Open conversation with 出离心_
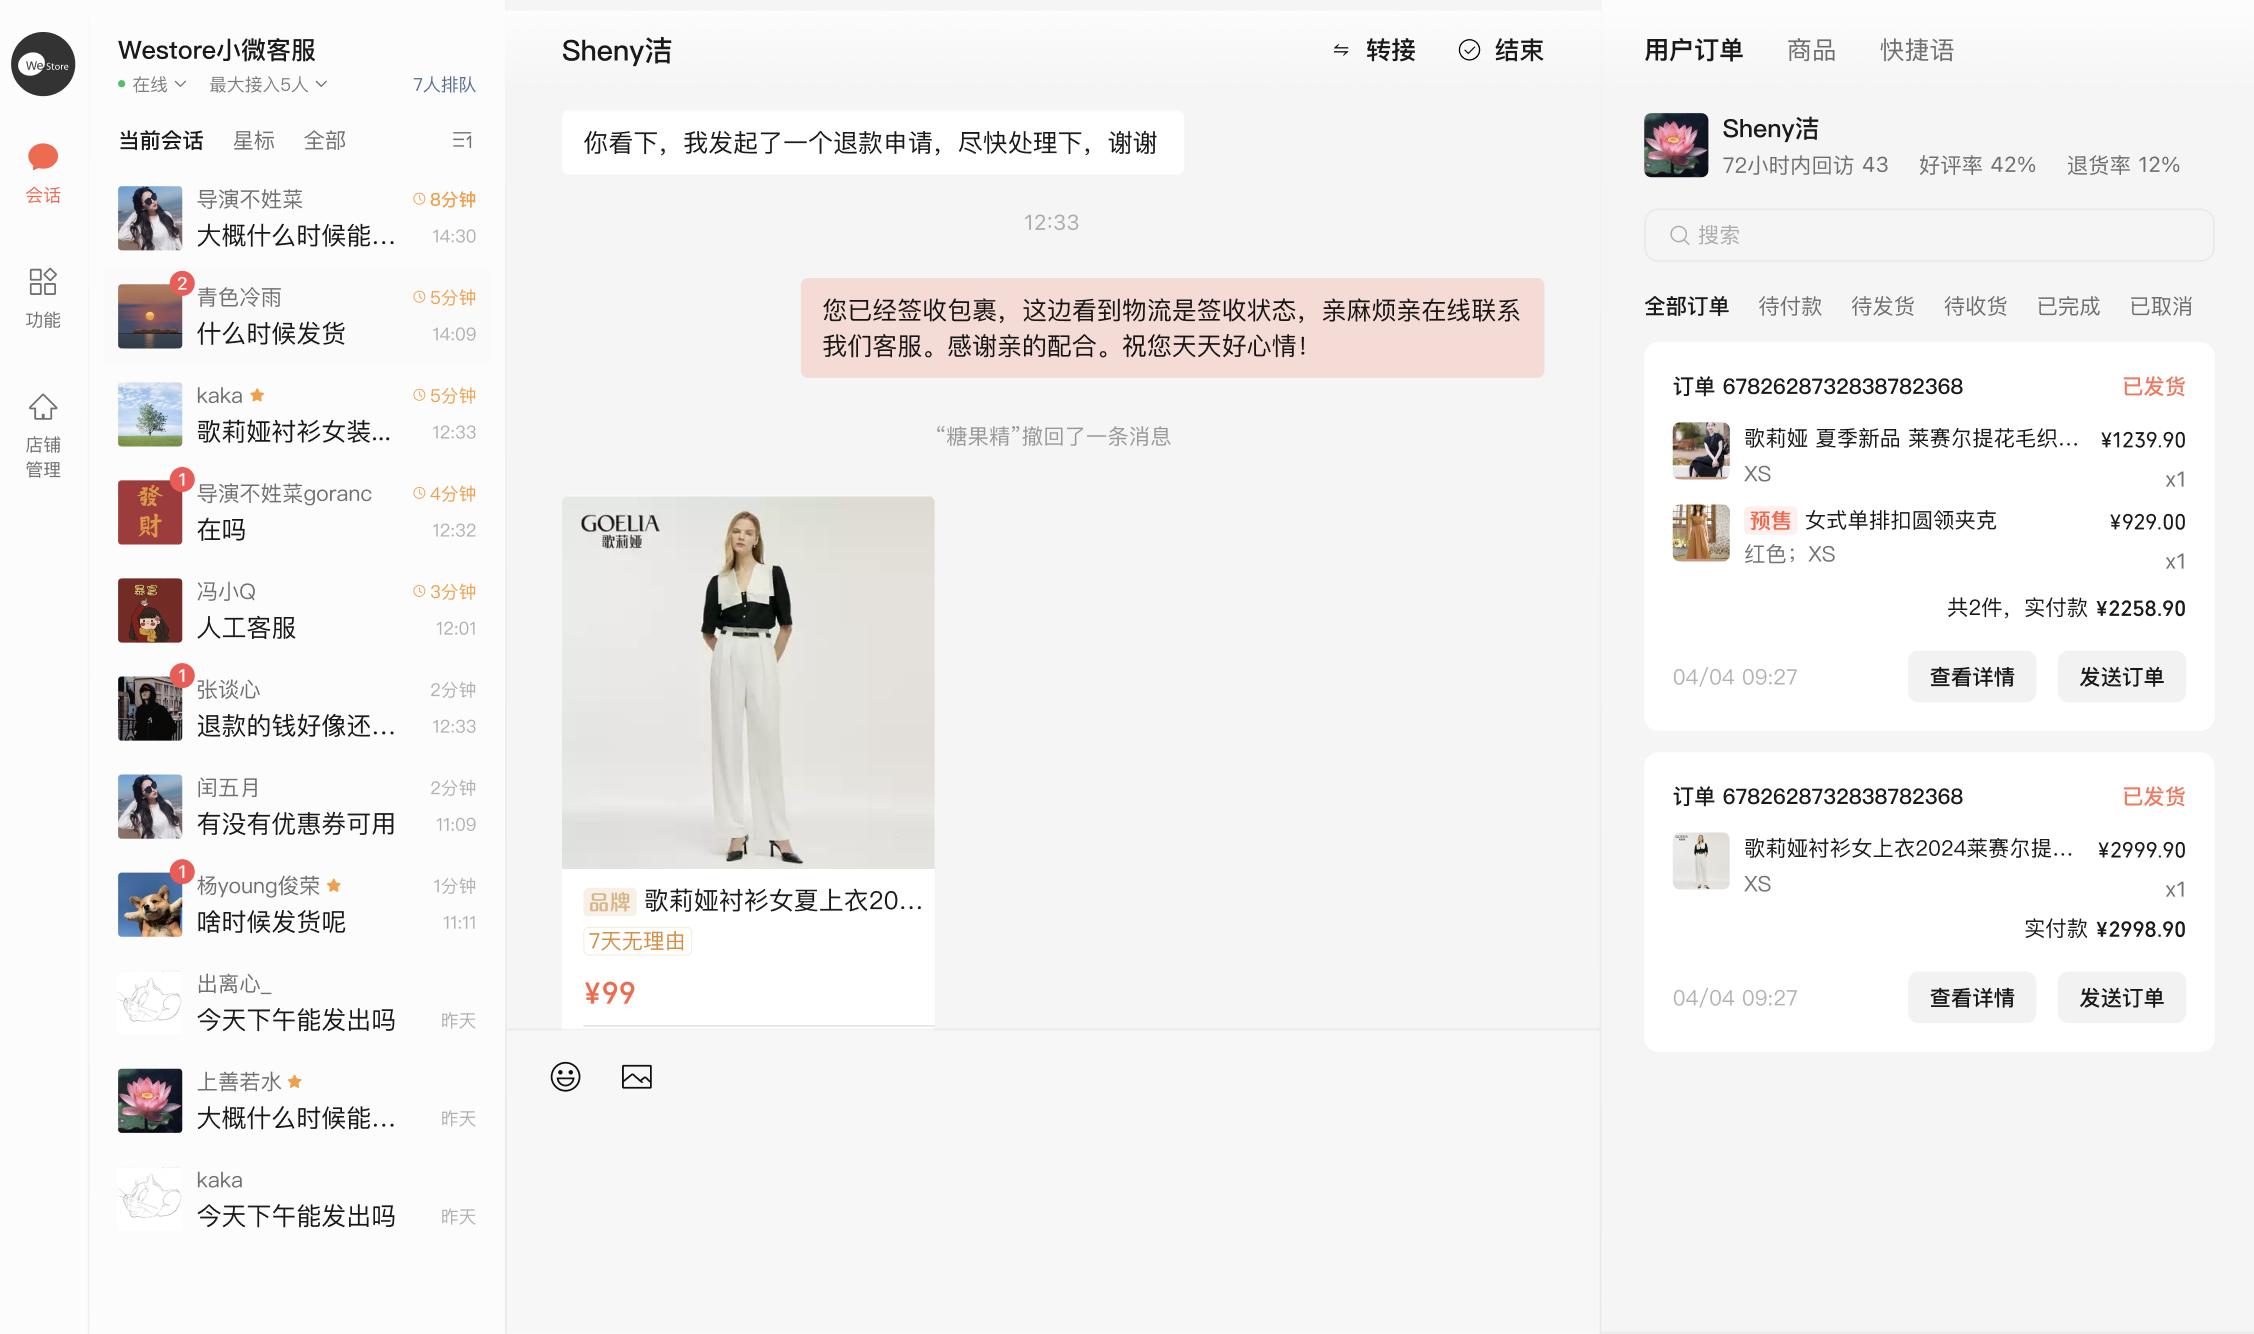 [297, 1002]
